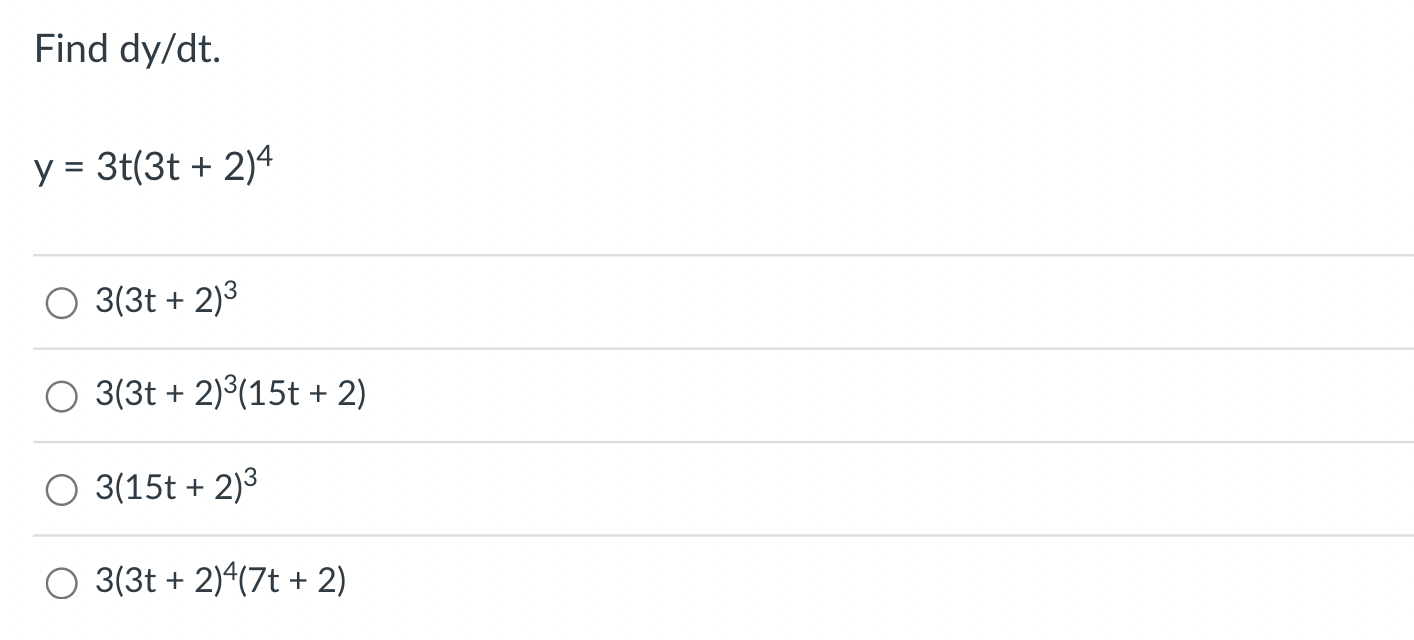Click the answer label 3(3t + 2)⁴(7t + 2)
The height and width of the screenshot is (640, 1414).
click(x=220, y=580)
